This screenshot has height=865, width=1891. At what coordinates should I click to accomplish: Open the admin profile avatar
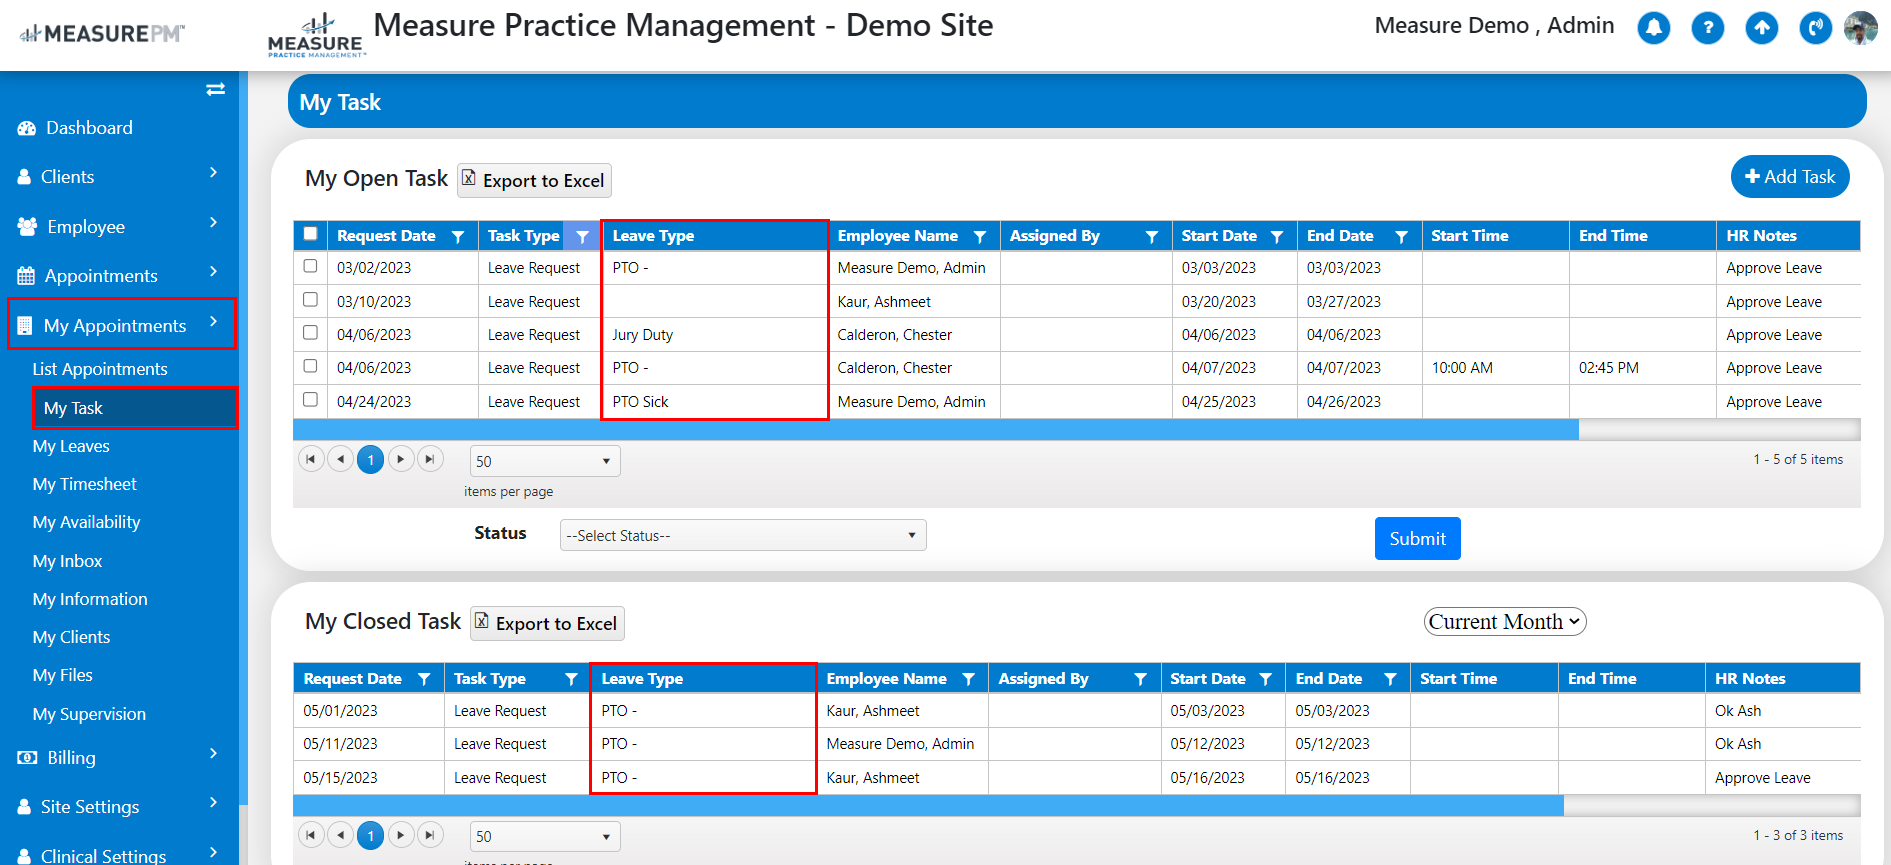click(x=1860, y=28)
